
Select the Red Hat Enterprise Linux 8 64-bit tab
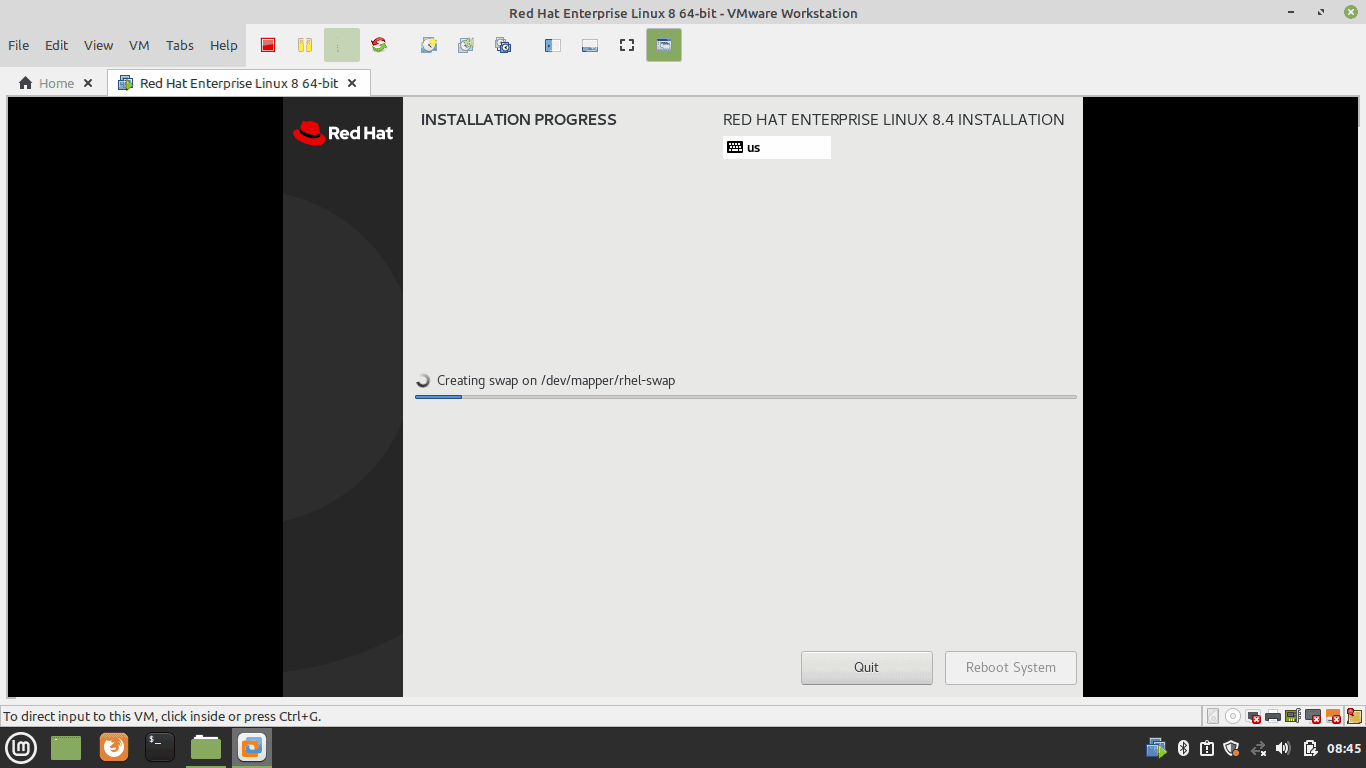coord(239,83)
